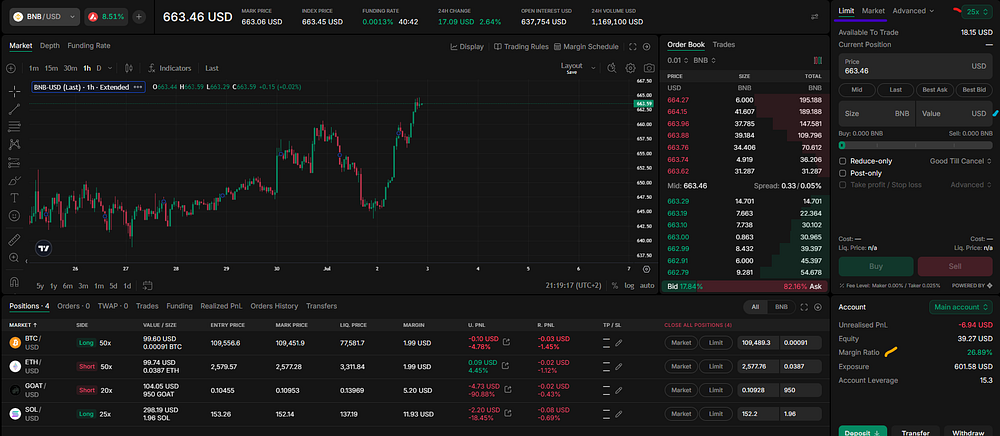Click the Price input field

(x=915, y=66)
